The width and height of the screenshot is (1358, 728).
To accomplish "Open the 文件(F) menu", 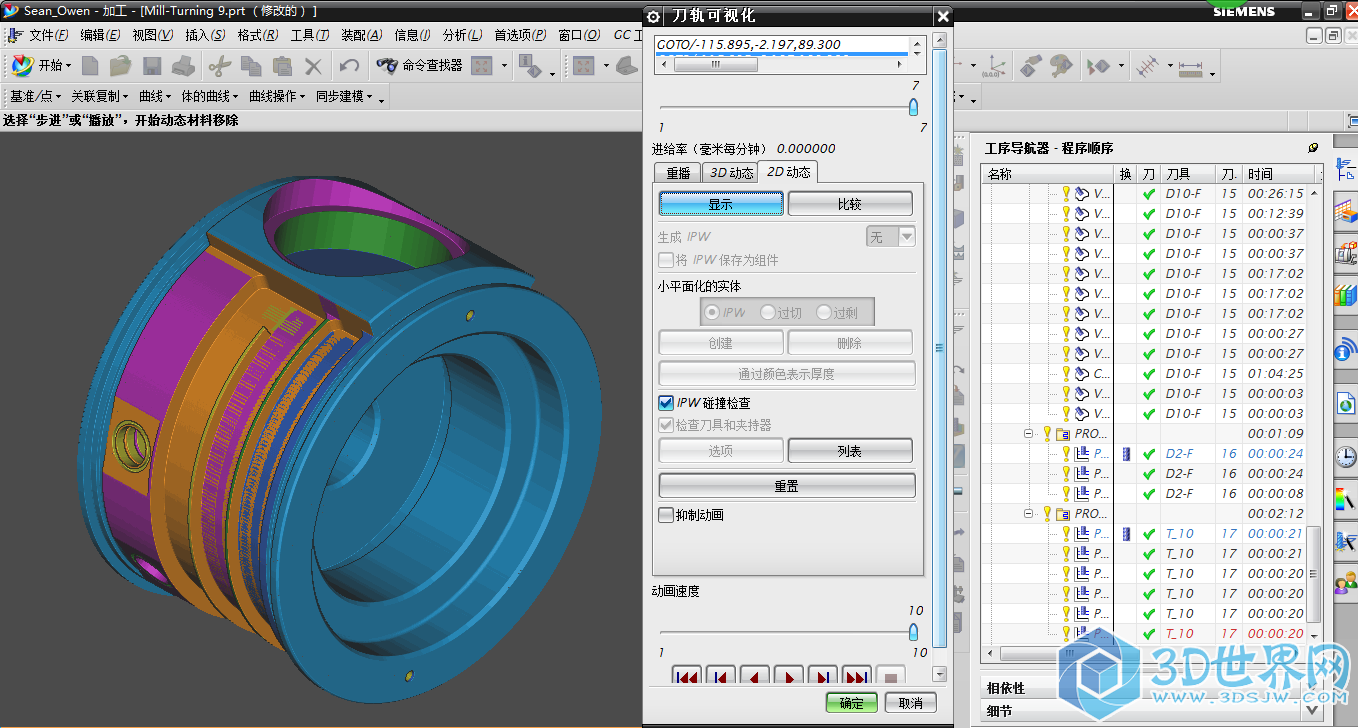I will [x=49, y=35].
